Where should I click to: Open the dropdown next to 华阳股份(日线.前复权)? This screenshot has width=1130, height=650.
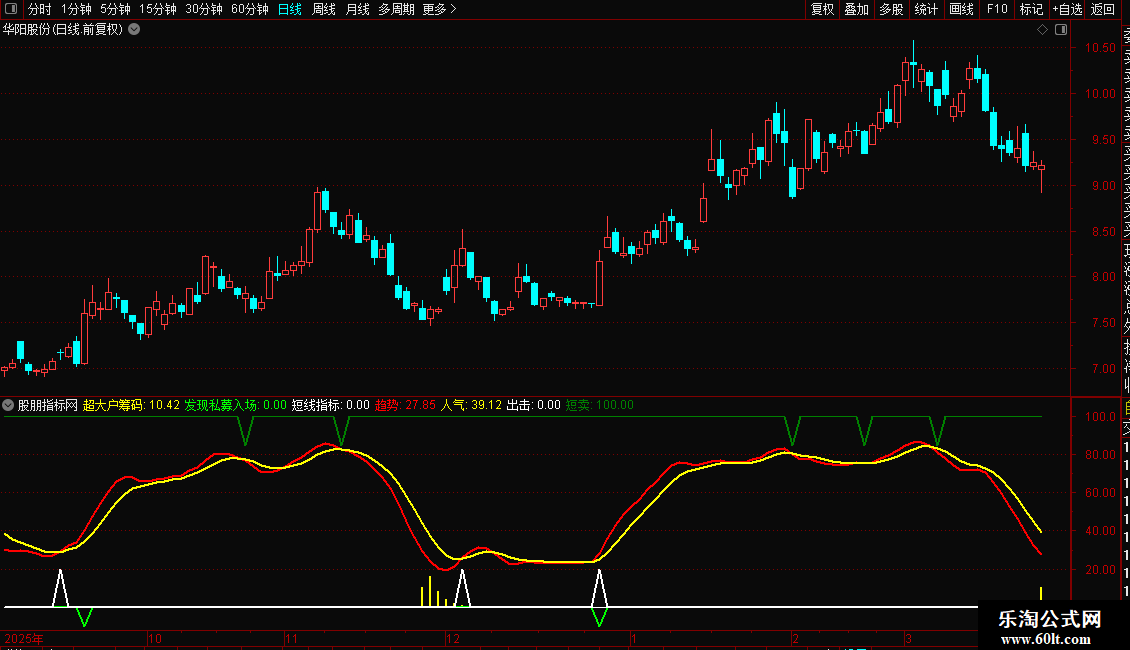pyautogui.click(x=134, y=30)
